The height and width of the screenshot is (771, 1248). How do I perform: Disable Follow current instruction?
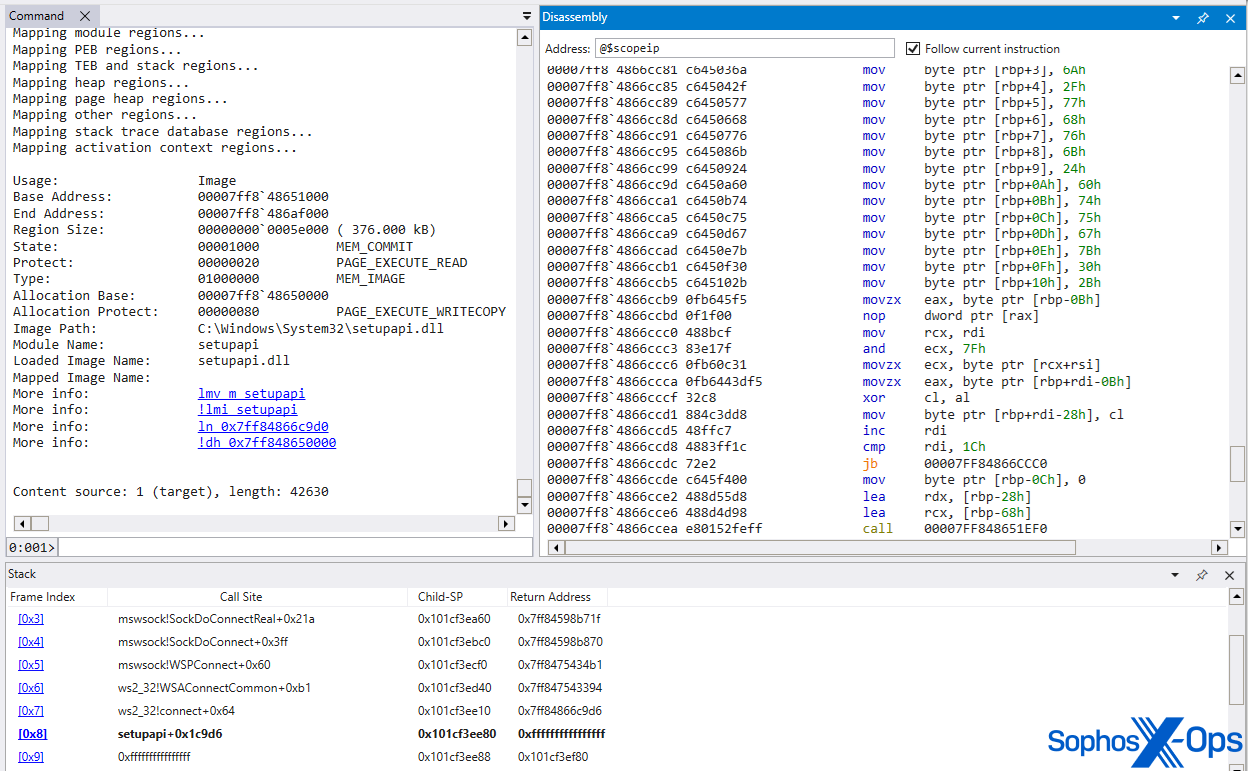click(x=914, y=47)
